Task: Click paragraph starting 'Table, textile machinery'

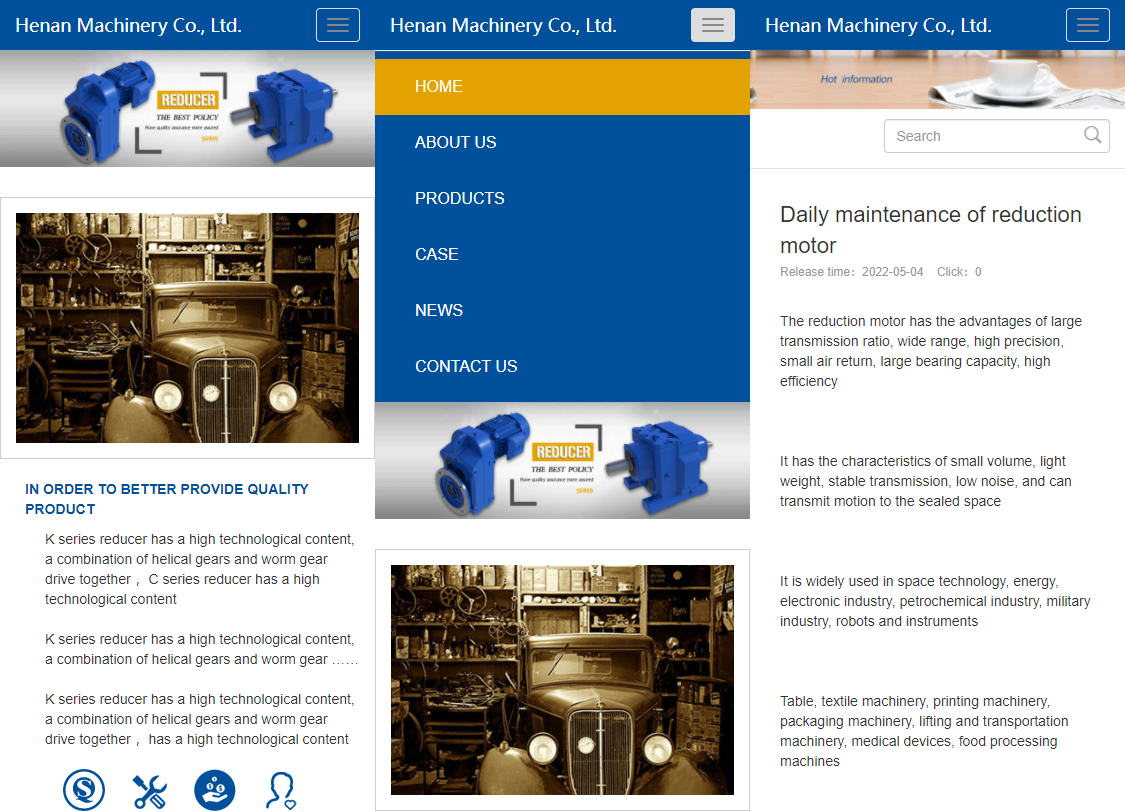Action: 924,731
